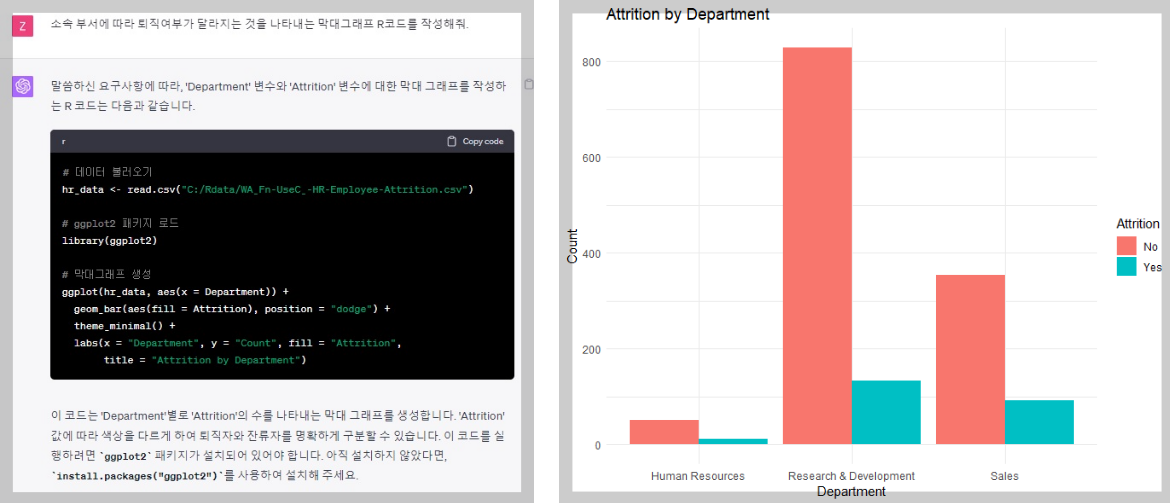Click the red Research & Development bar

(x=817, y=246)
